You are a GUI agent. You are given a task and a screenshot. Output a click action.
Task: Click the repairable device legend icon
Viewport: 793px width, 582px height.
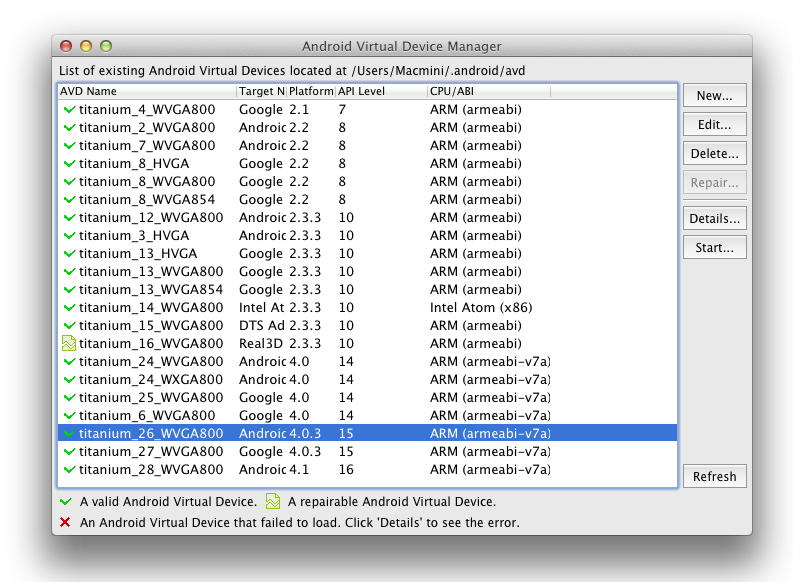coord(273,501)
